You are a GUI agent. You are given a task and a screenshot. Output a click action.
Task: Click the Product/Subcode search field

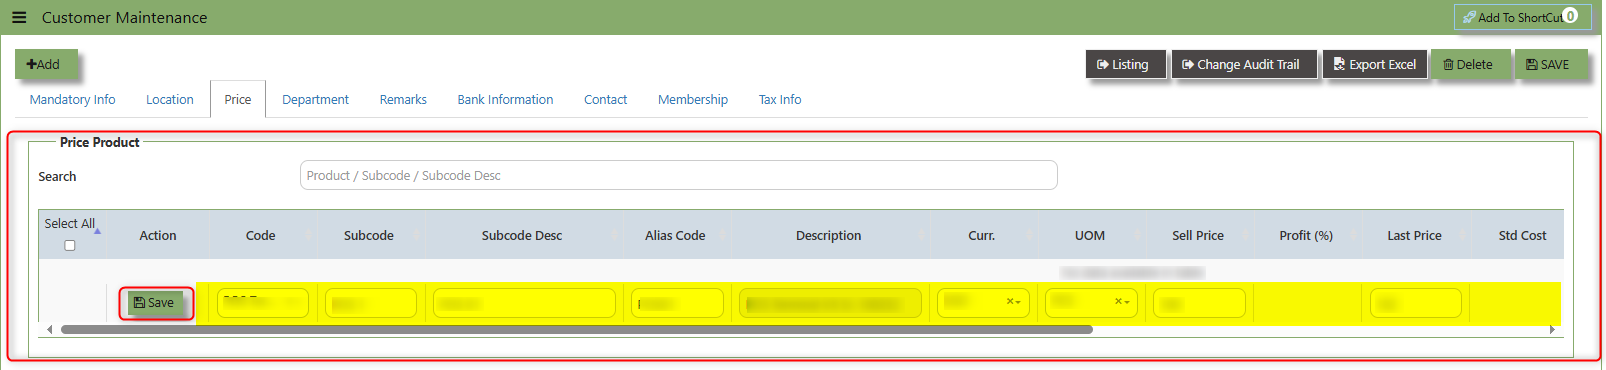(x=678, y=175)
